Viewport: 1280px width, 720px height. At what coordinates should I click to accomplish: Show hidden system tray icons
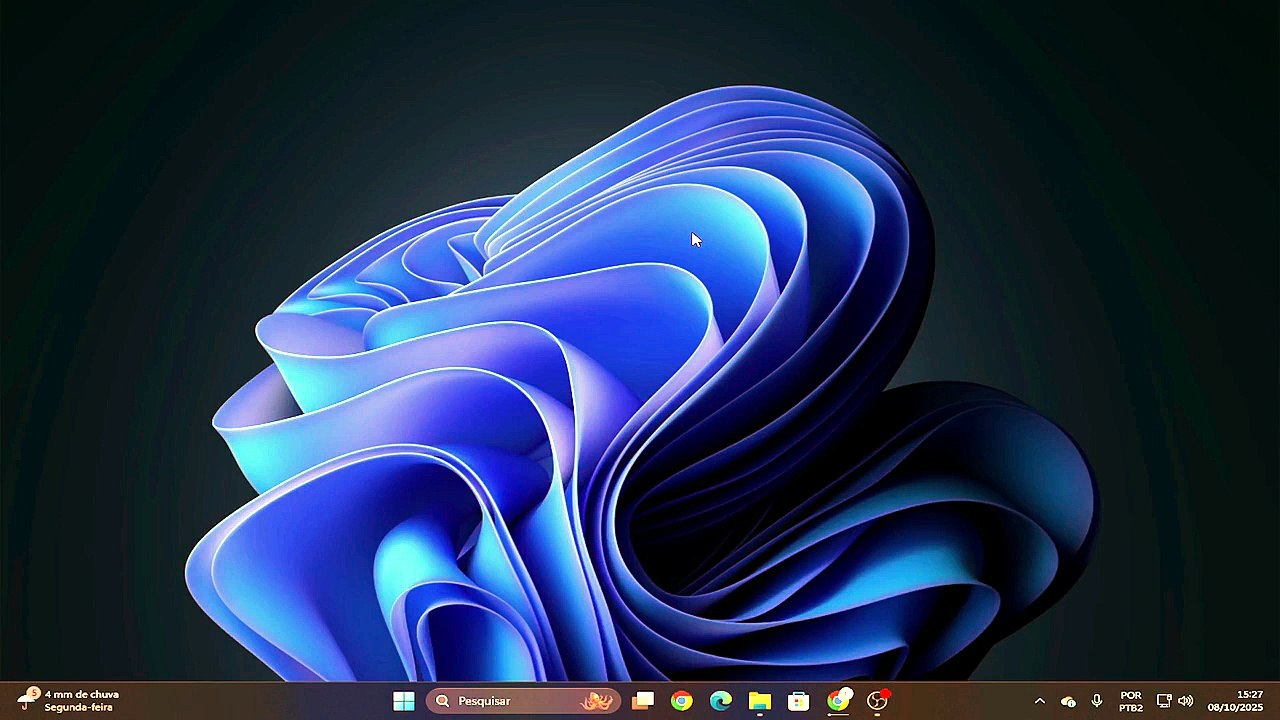[1040, 701]
